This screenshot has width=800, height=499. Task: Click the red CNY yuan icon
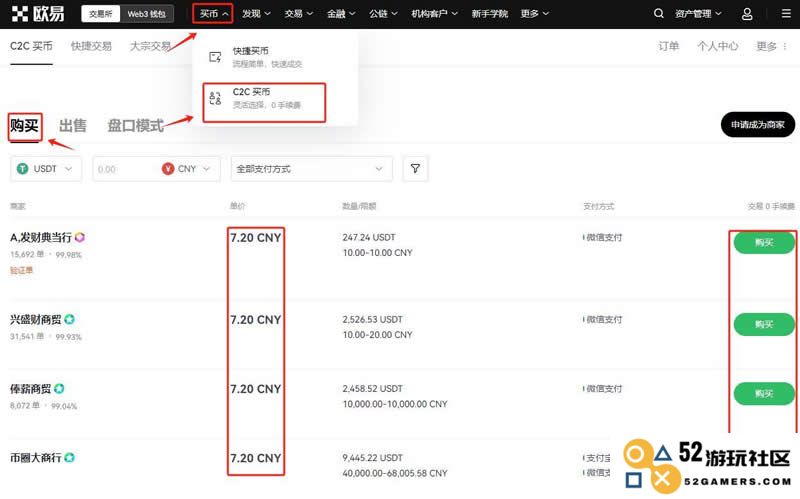168,169
